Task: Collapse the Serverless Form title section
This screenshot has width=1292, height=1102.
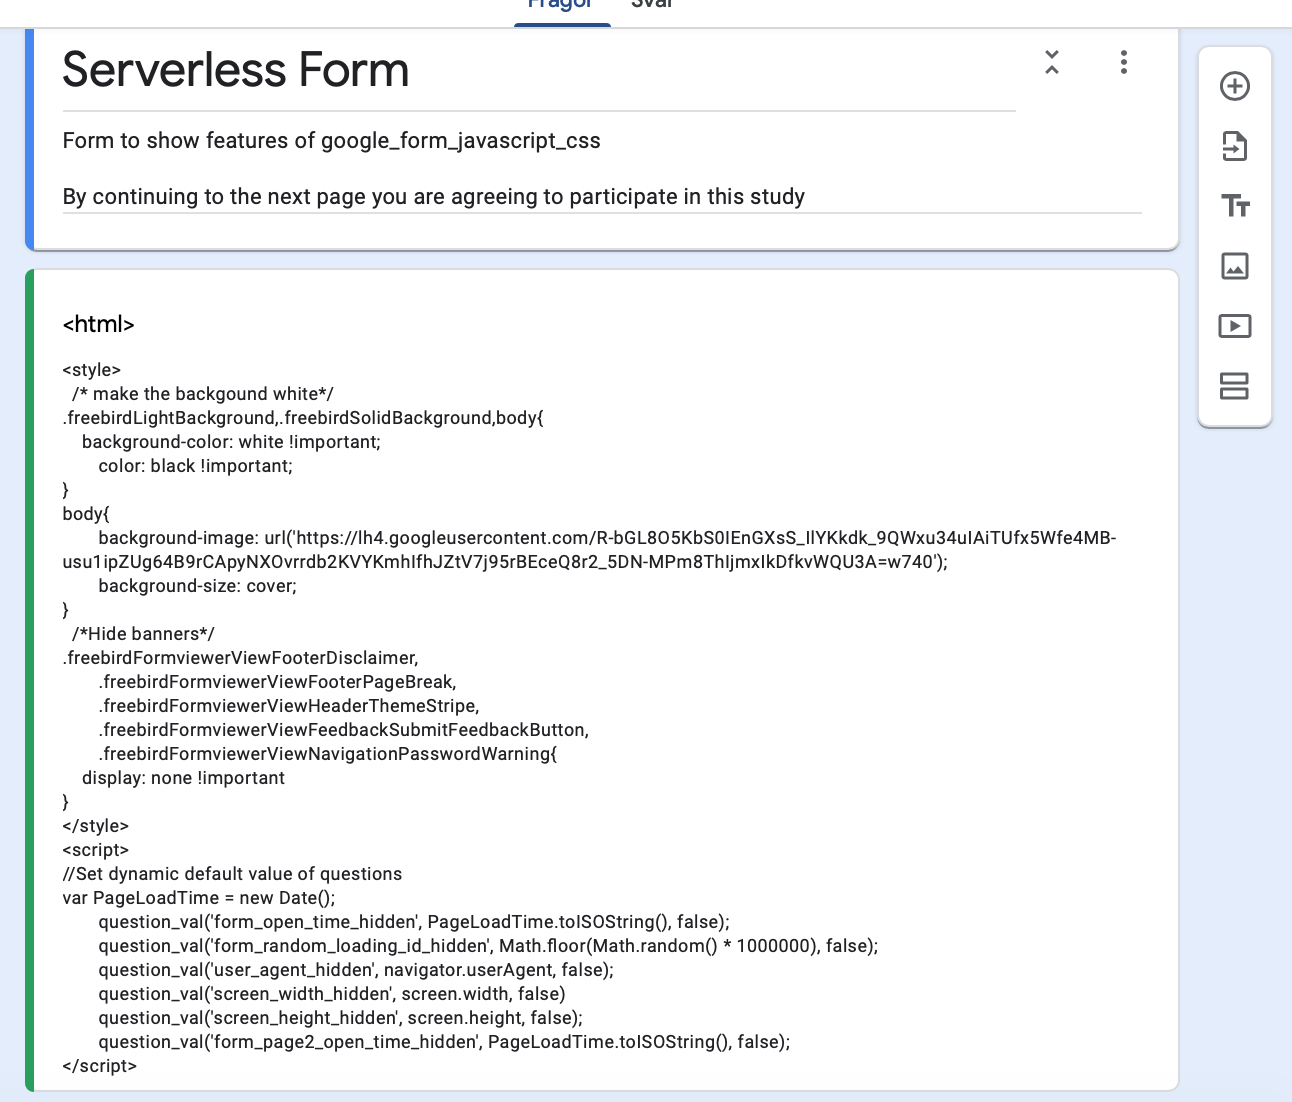Action: [x=1052, y=62]
